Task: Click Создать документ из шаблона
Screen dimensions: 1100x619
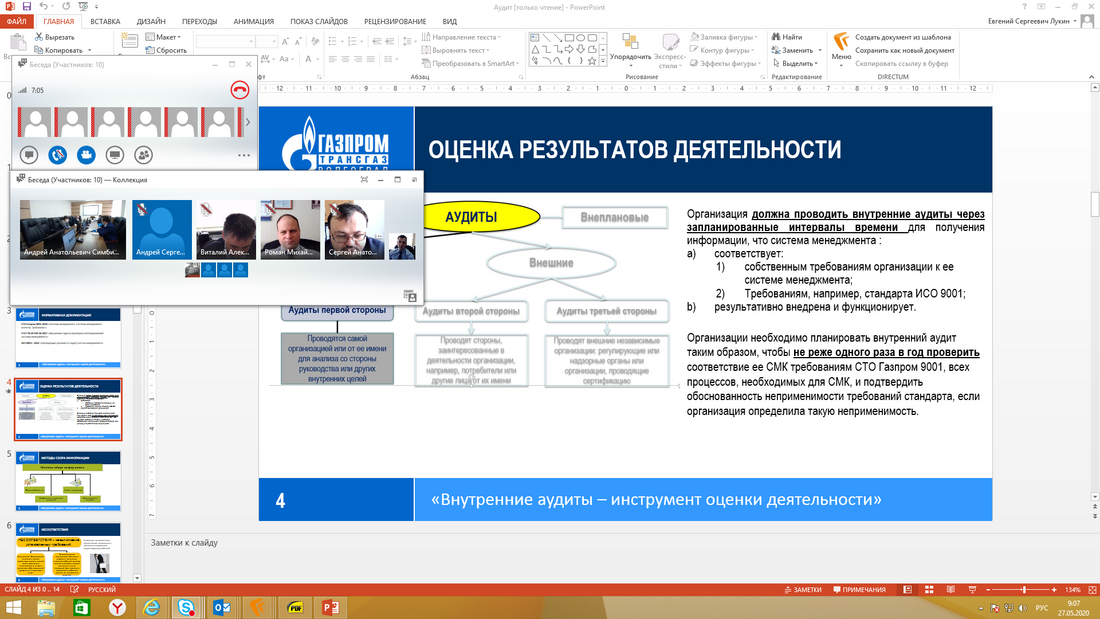Action: (x=903, y=37)
